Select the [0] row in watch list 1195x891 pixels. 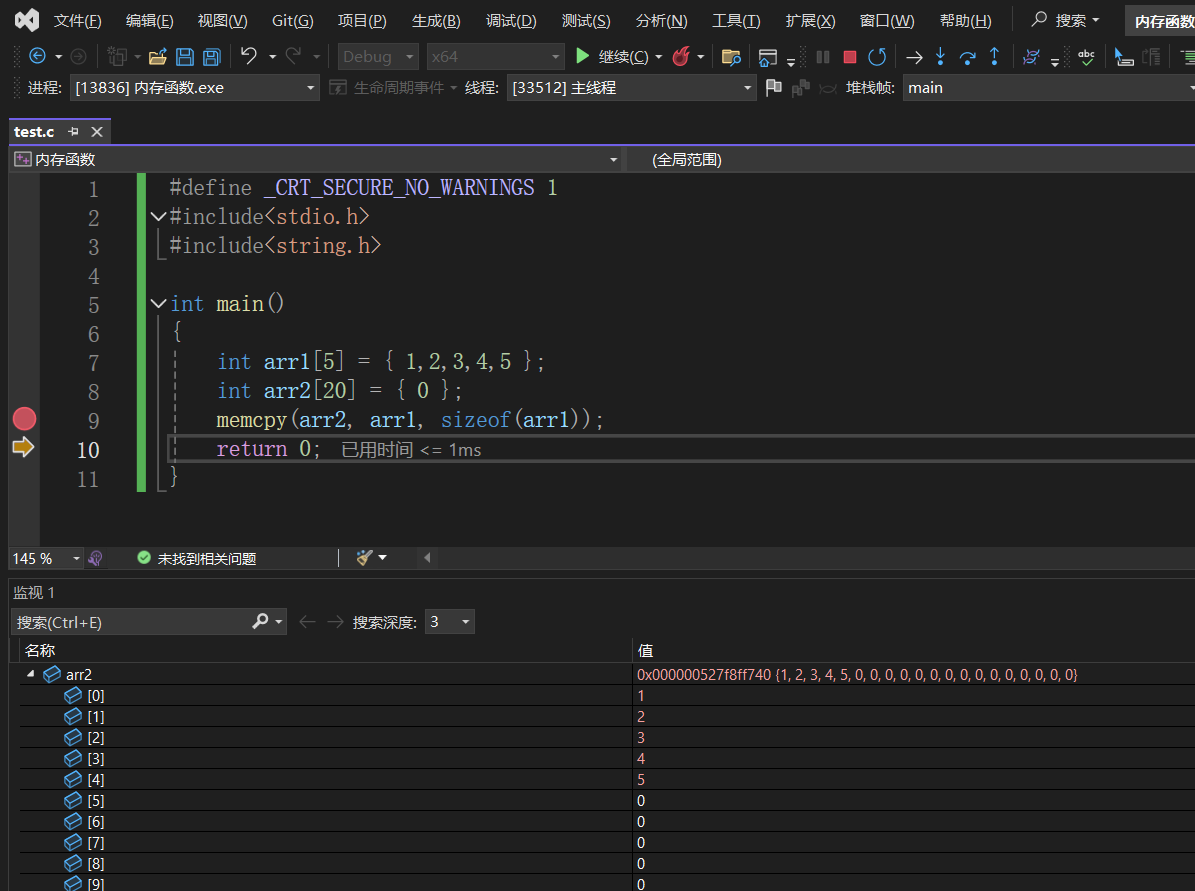pos(607,695)
